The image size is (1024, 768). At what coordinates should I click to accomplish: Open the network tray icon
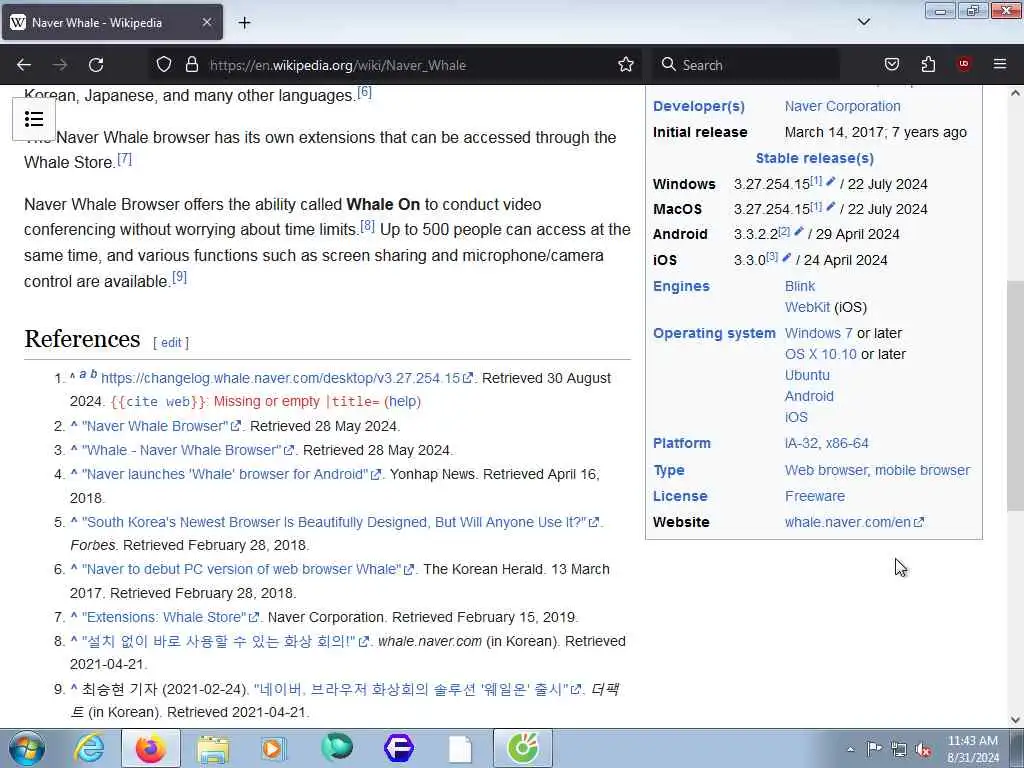899,750
